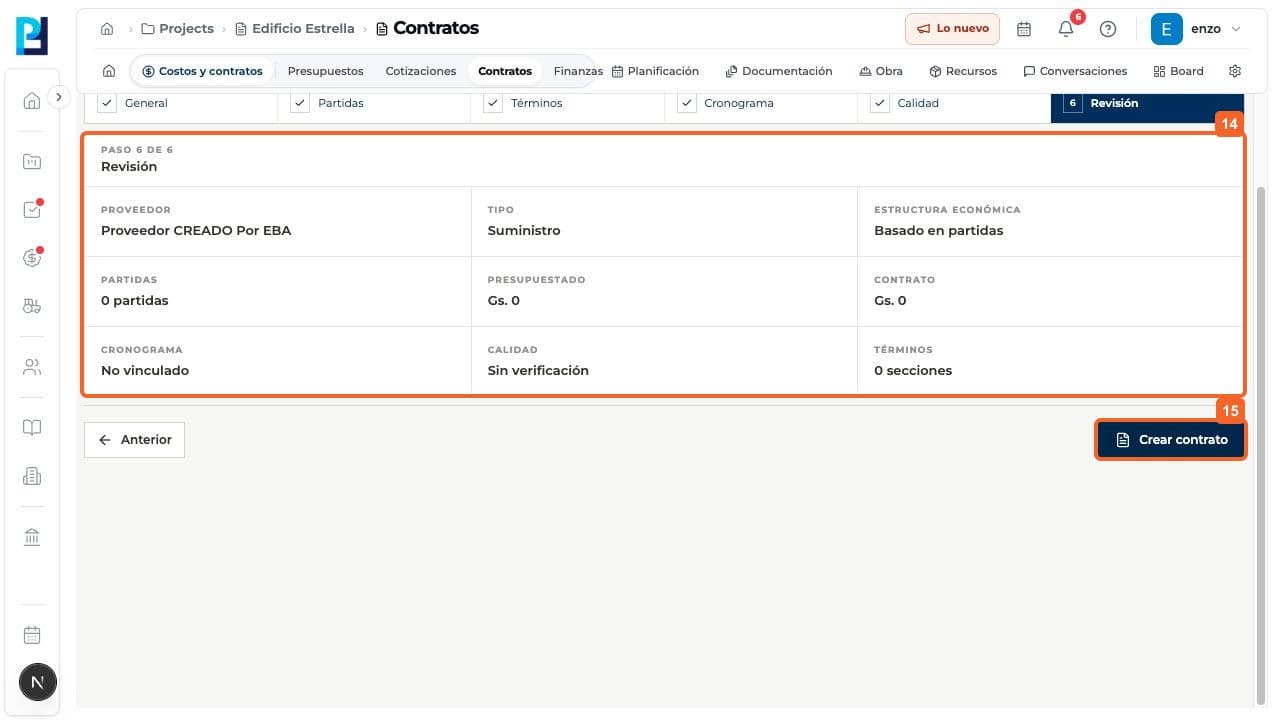Open Projects breadcrumb link
Image resolution: width=1280 pixels, height=720 pixels.
click(178, 29)
